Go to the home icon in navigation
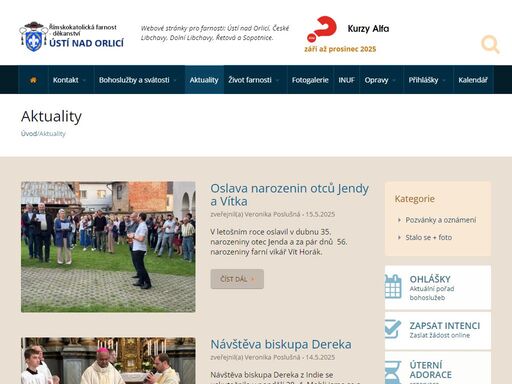This screenshot has height=384, width=512. point(33,80)
